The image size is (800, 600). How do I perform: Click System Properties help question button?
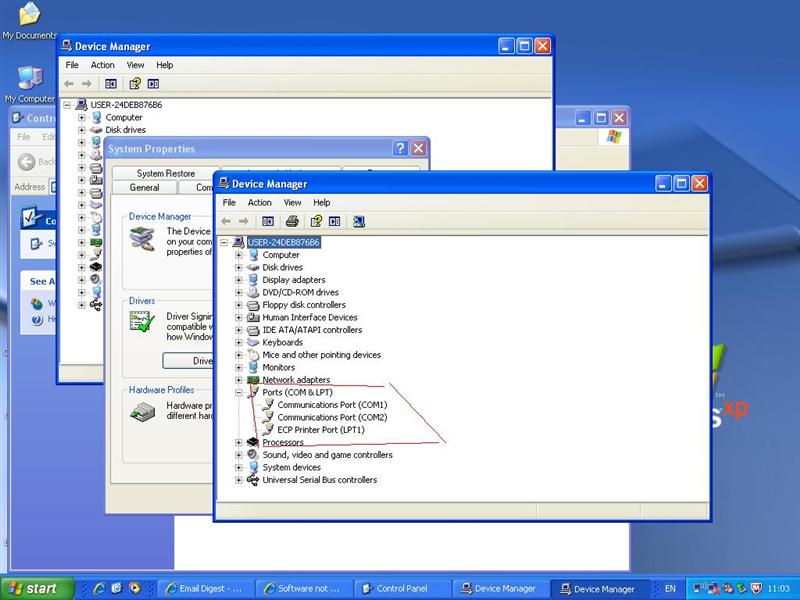coord(400,148)
